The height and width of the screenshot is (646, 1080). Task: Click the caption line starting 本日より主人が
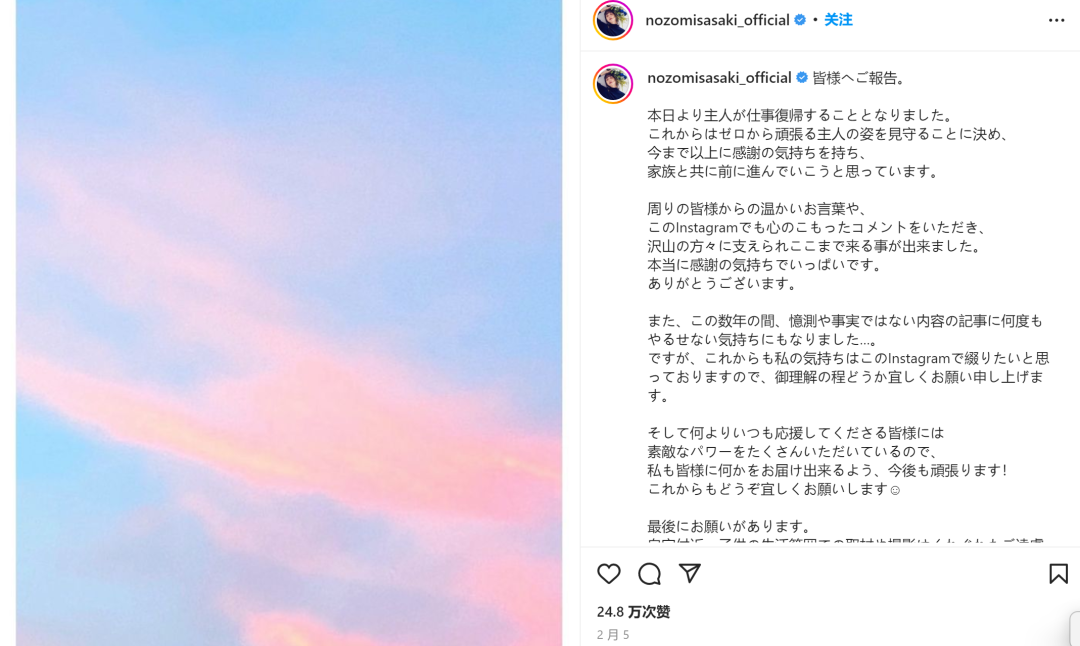pyautogui.click(x=802, y=115)
